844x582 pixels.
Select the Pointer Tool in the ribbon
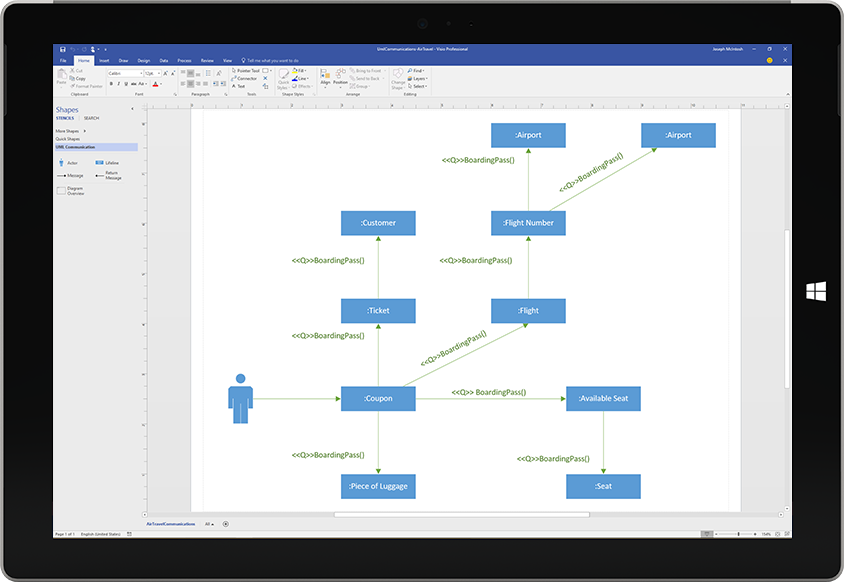pyautogui.click(x=246, y=71)
